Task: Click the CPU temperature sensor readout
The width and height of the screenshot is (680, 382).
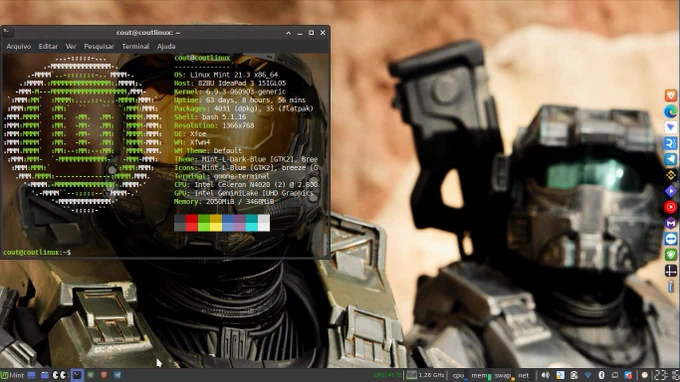Action: click(388, 375)
